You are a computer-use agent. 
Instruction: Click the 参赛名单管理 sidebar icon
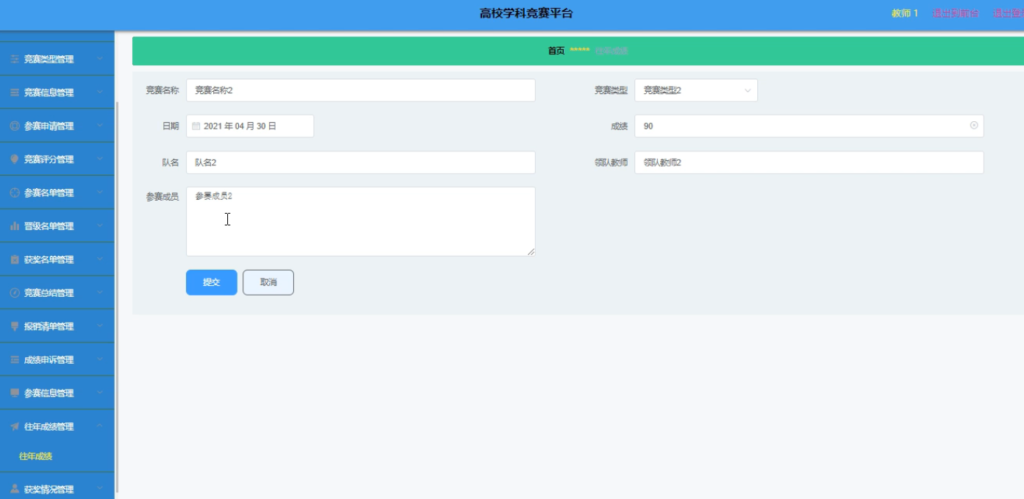pyautogui.click(x=14, y=193)
